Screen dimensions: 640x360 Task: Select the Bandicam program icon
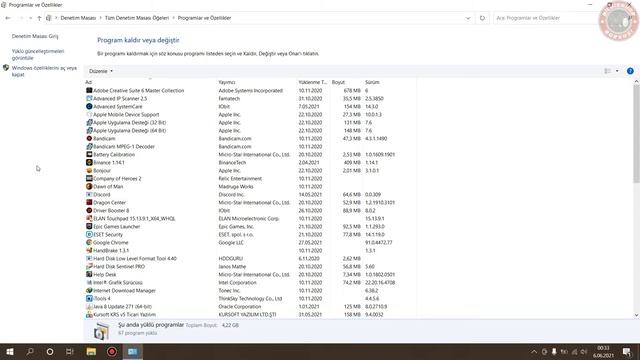[89, 138]
